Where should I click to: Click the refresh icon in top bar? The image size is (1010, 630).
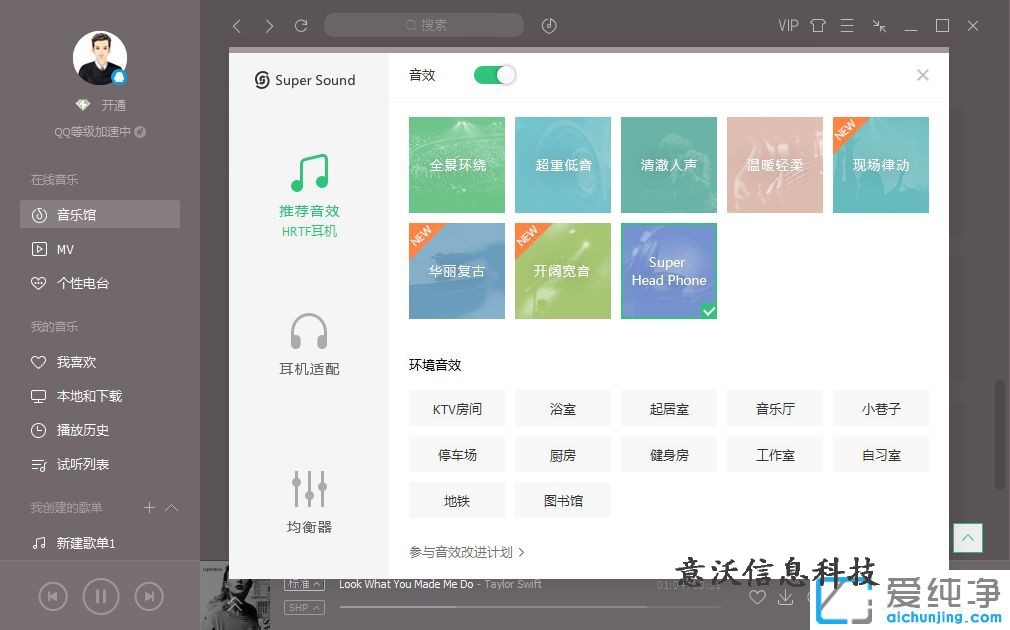301,26
